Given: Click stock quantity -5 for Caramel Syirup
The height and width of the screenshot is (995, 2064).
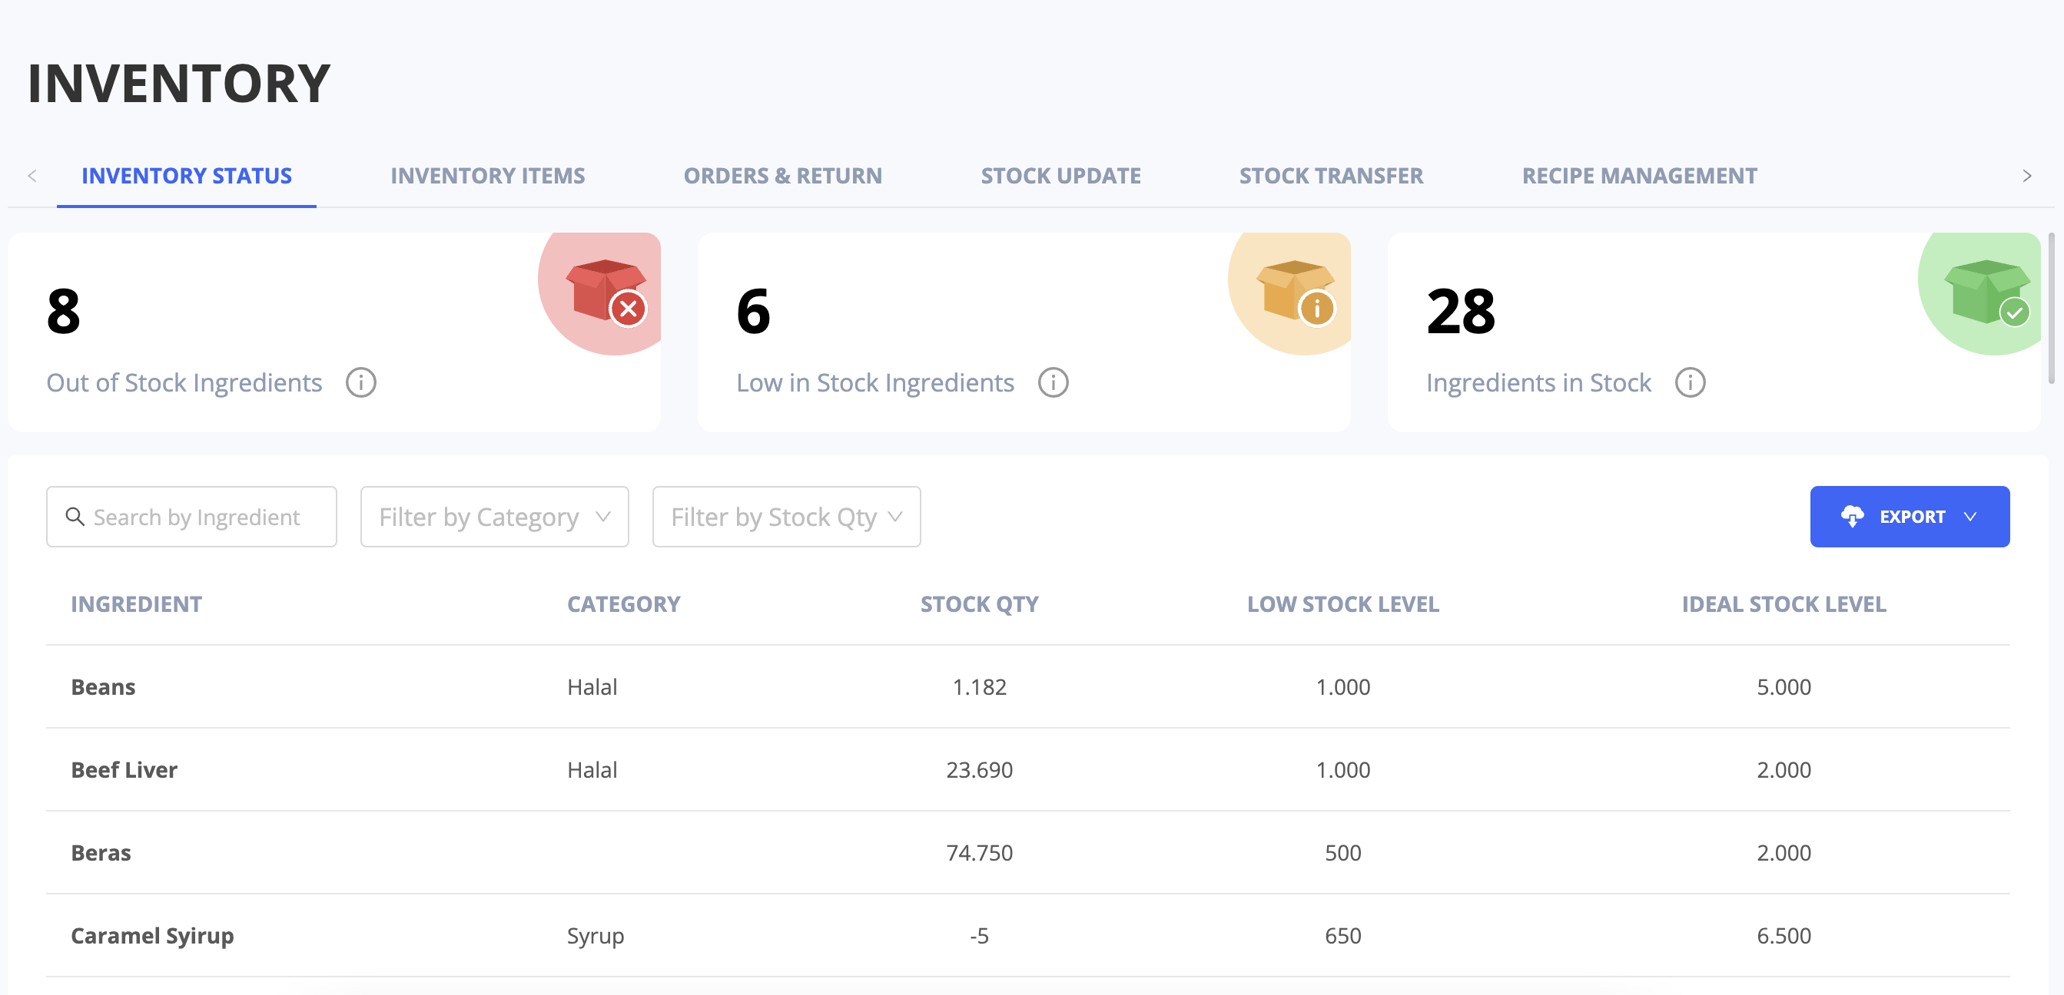Looking at the screenshot, I should point(979,936).
